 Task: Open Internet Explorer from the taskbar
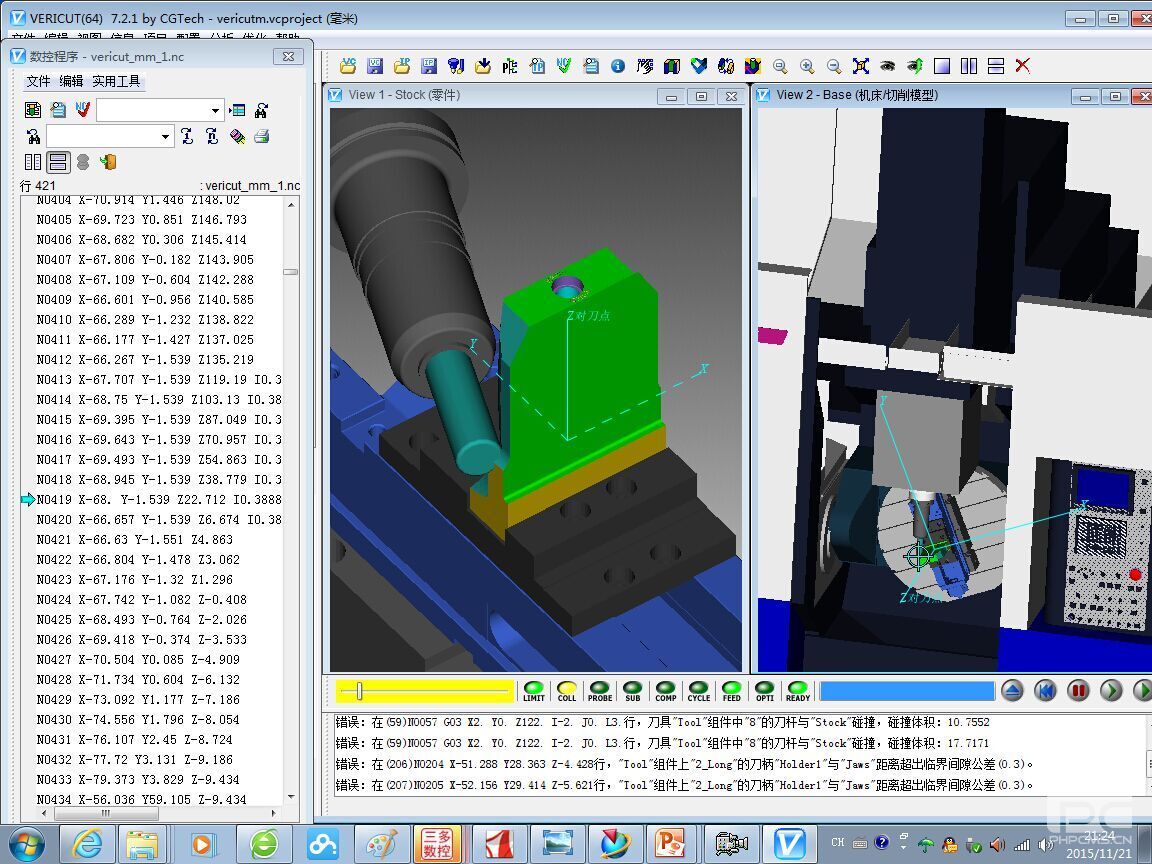pos(87,844)
